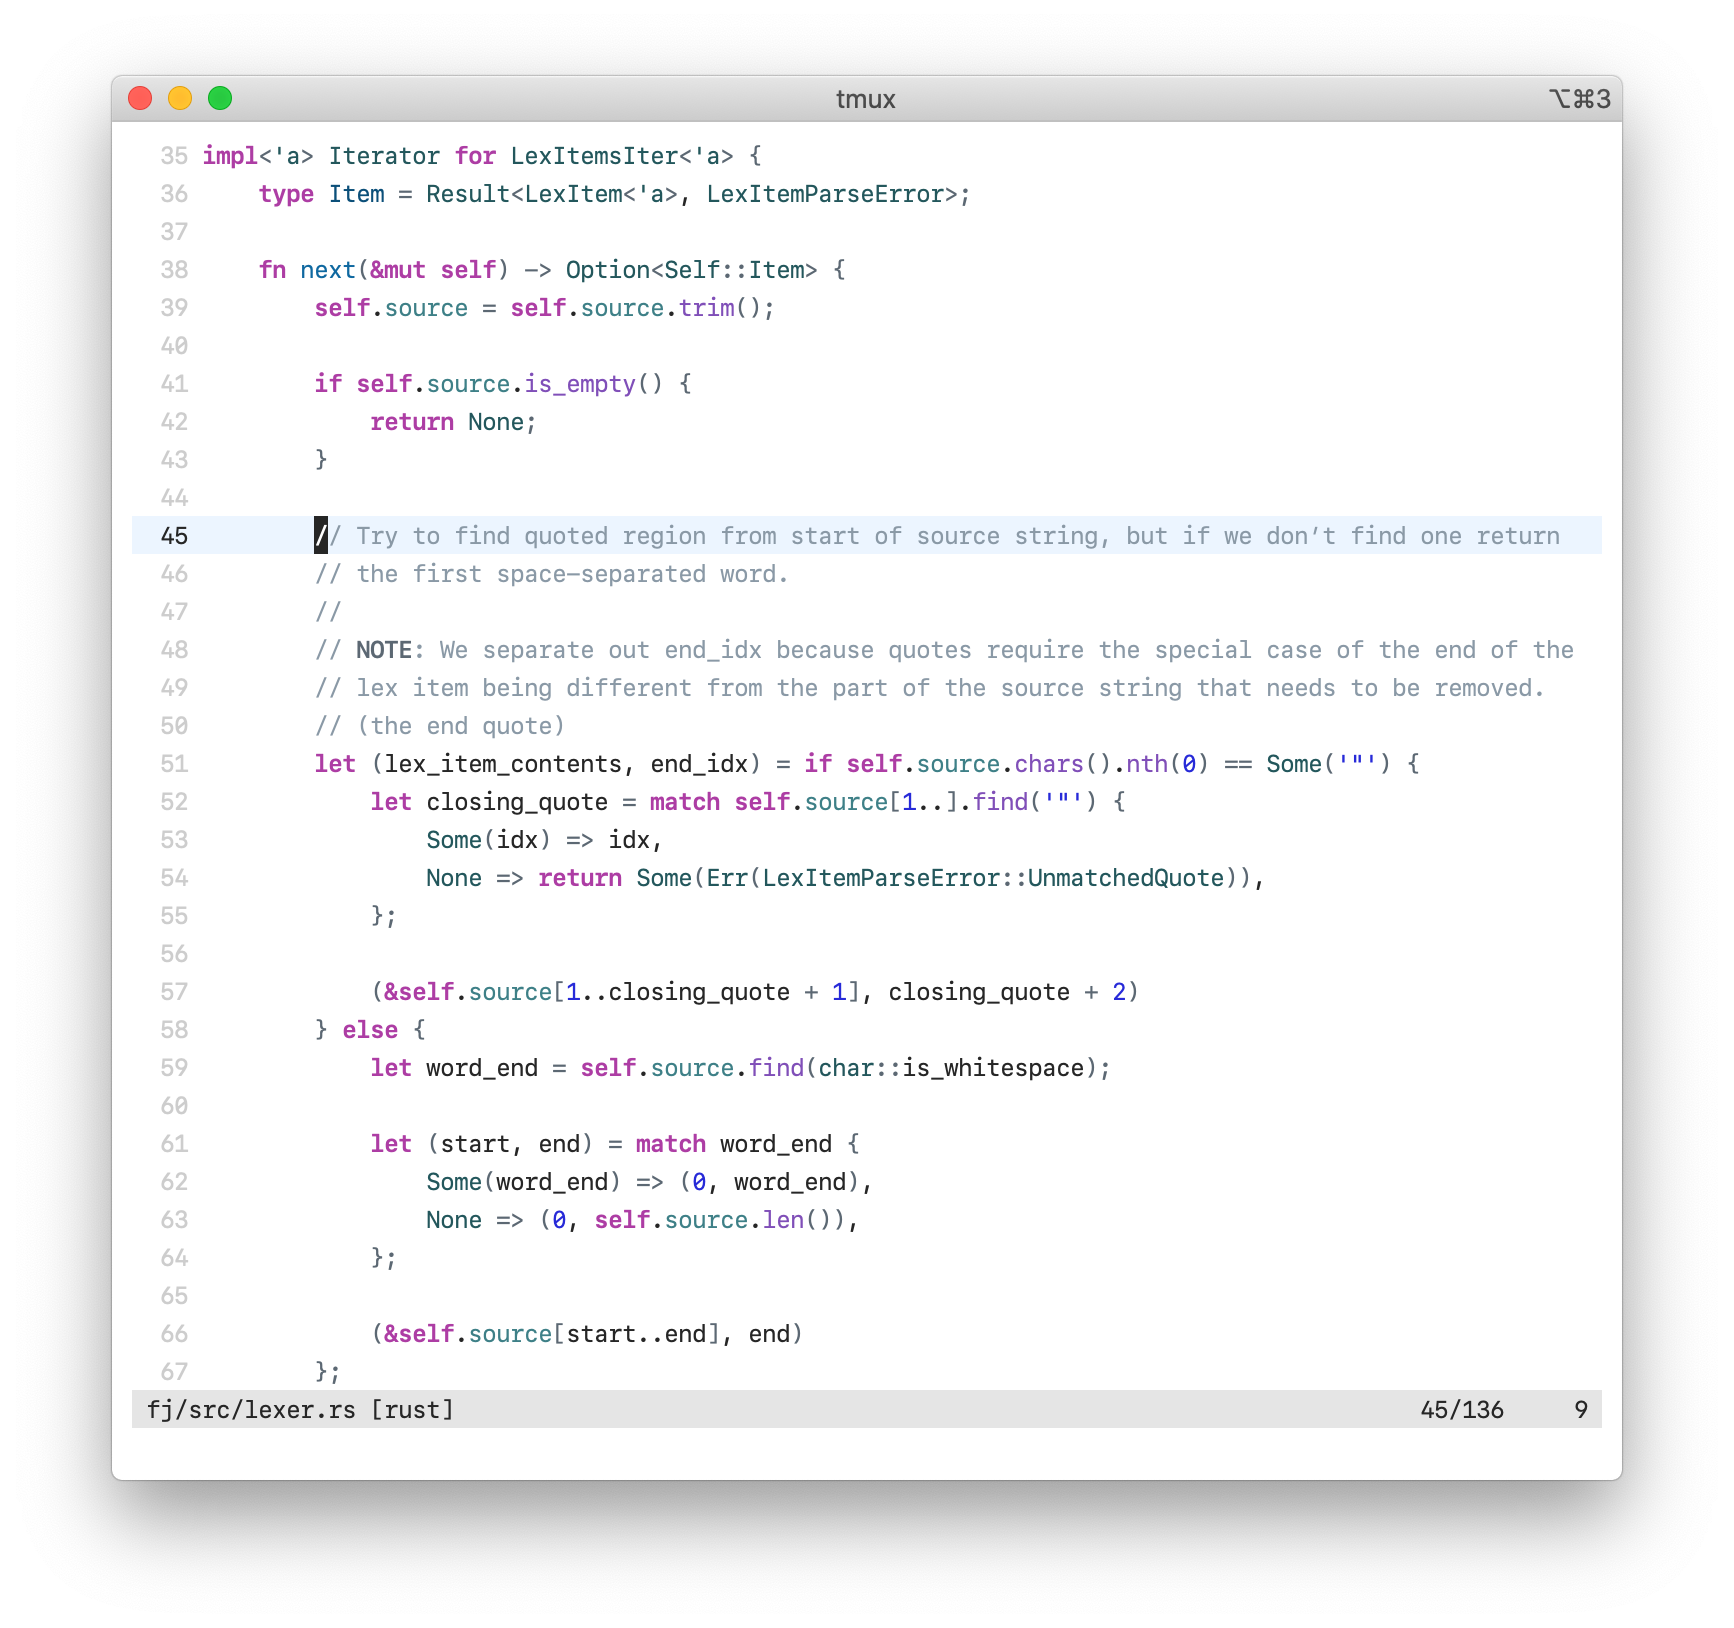Click the column number 9 in status line

[x=1580, y=1410]
